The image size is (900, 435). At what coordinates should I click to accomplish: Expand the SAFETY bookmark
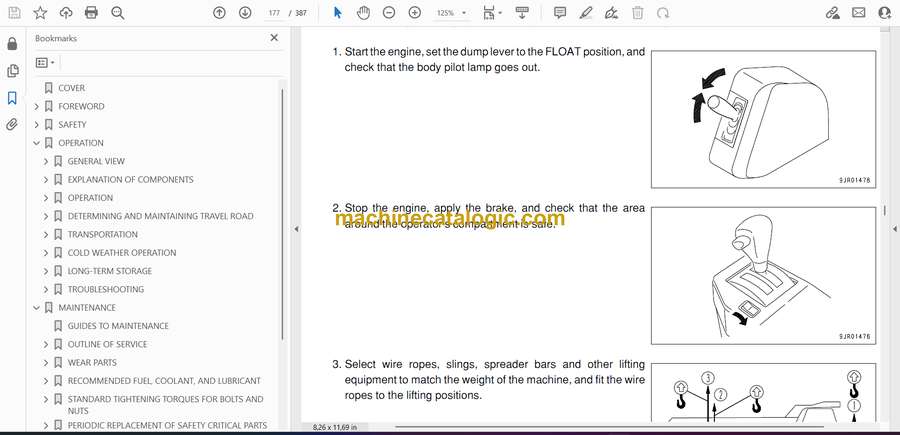pyautogui.click(x=37, y=125)
